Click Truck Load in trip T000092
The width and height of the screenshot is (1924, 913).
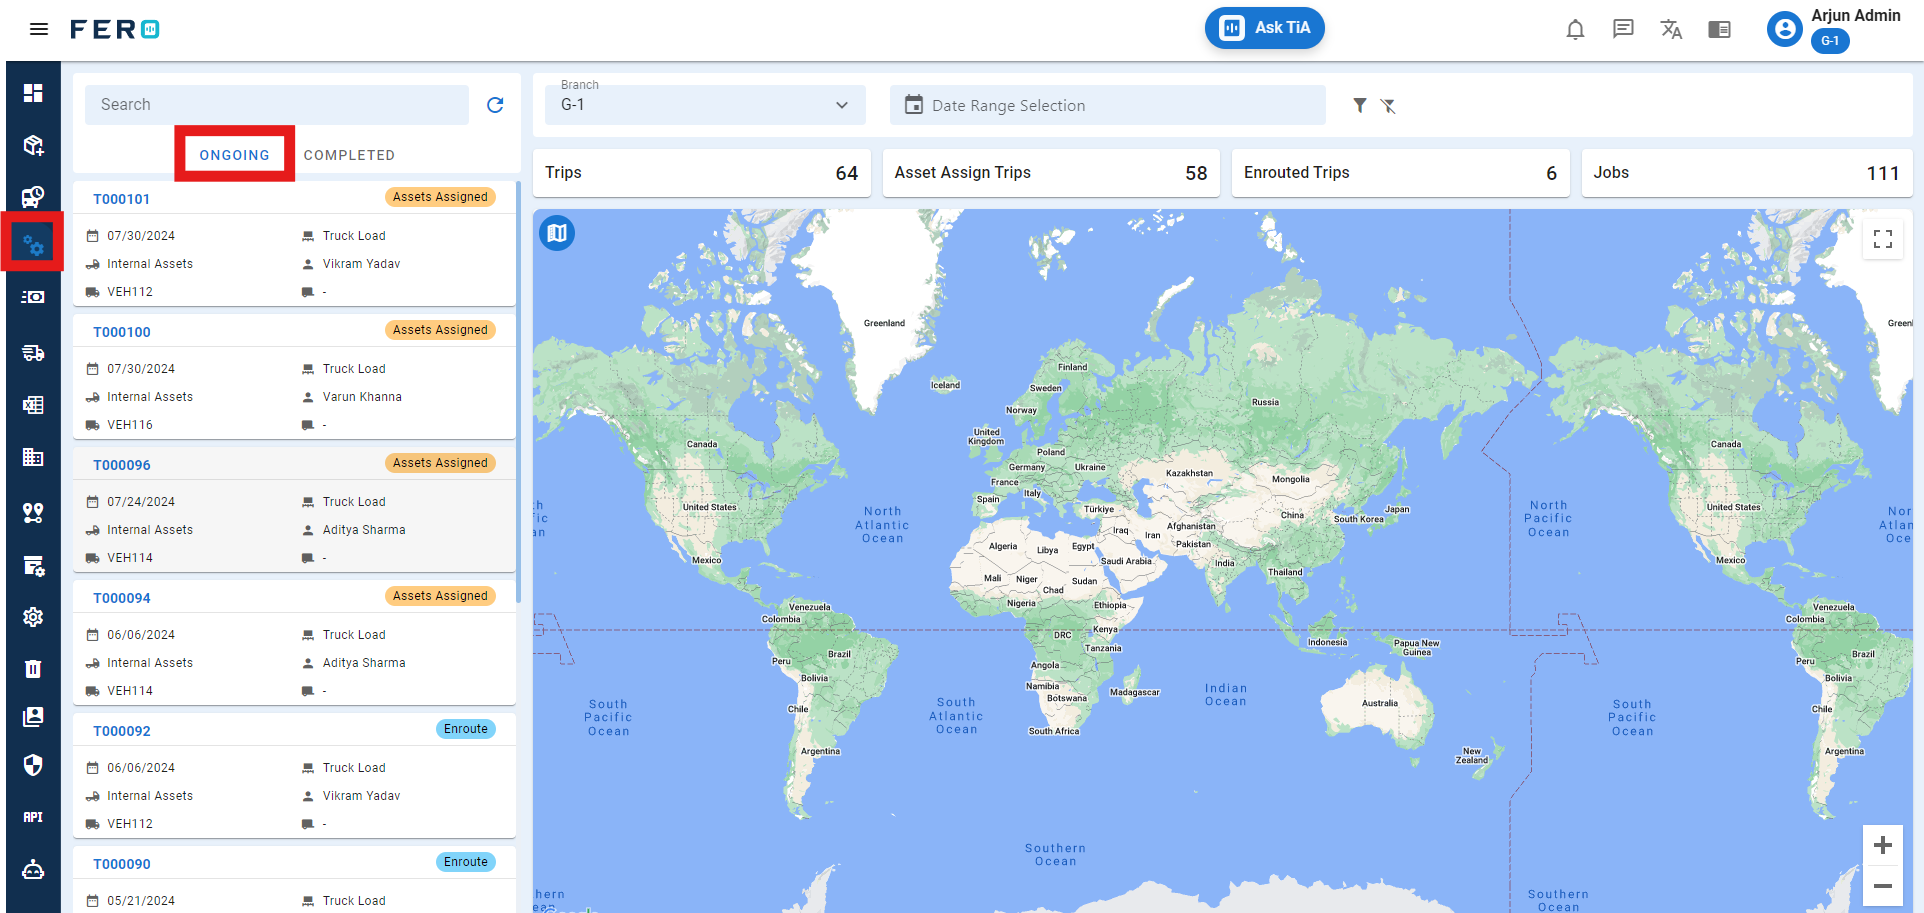click(x=354, y=768)
